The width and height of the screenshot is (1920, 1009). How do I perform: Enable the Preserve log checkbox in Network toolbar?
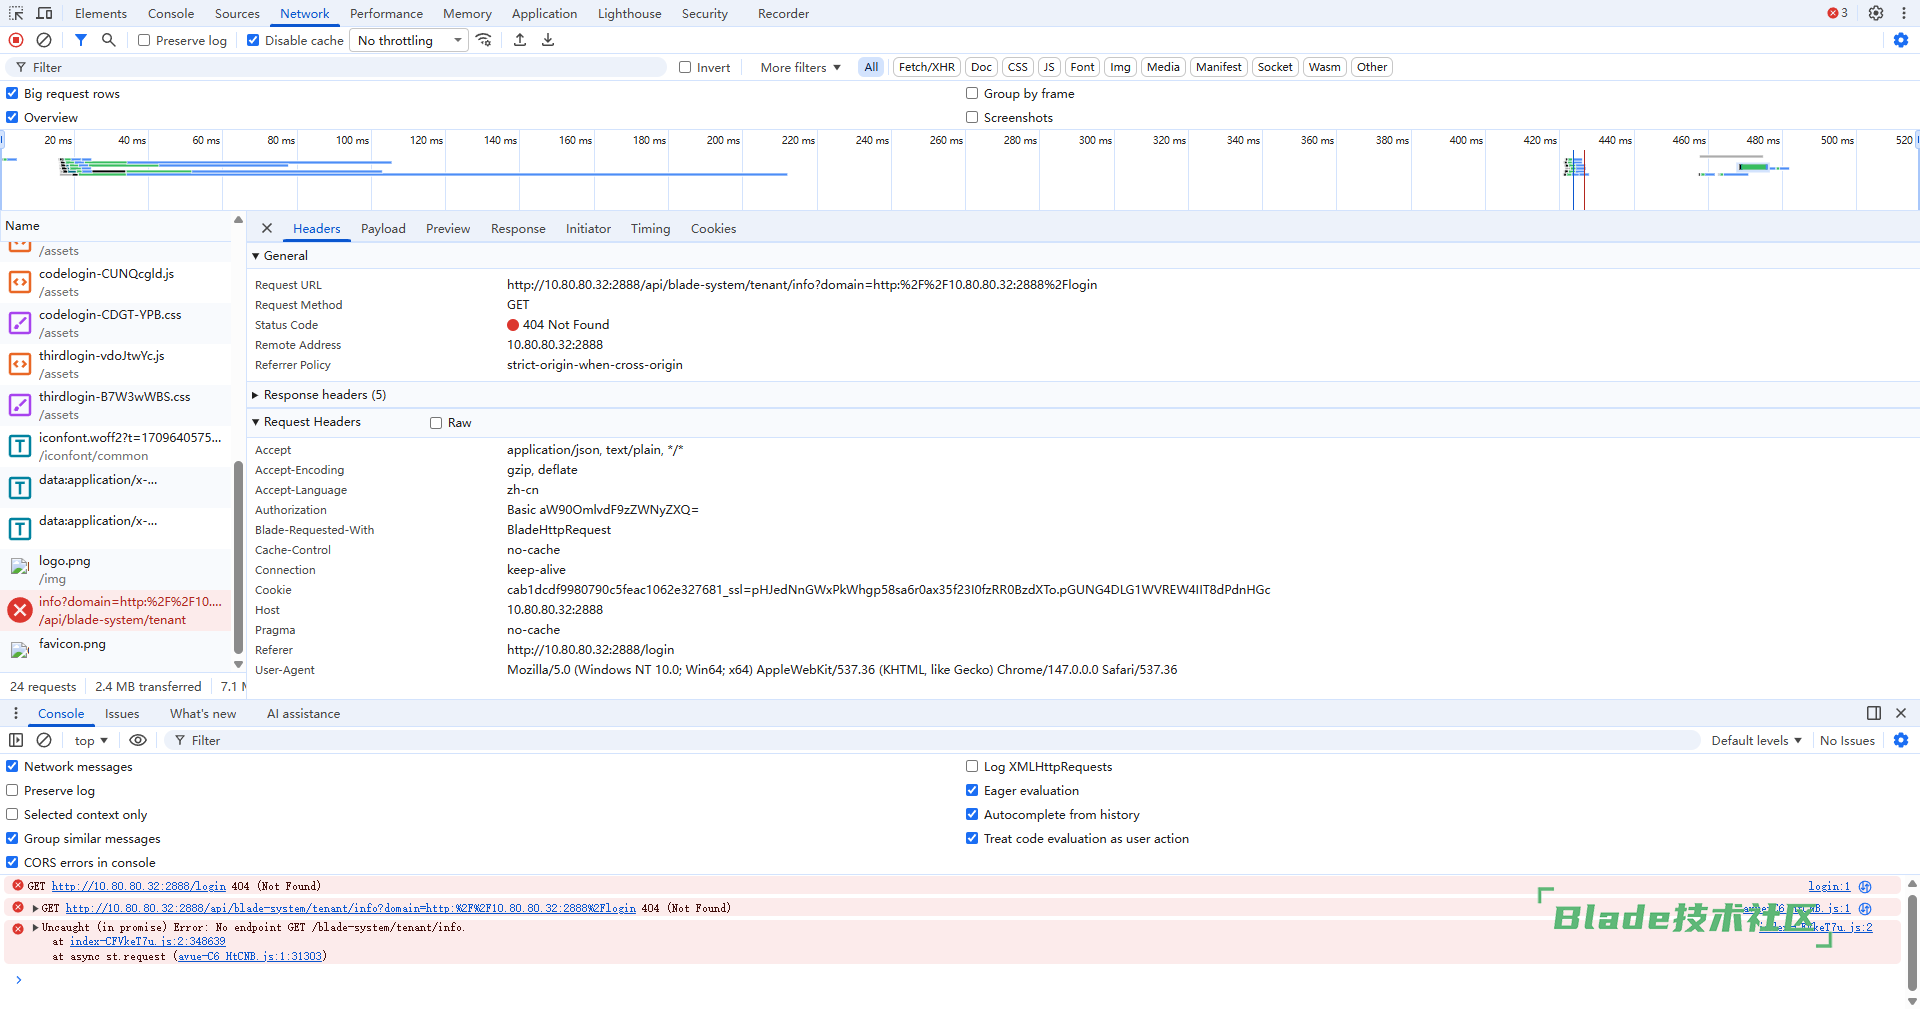pos(144,41)
